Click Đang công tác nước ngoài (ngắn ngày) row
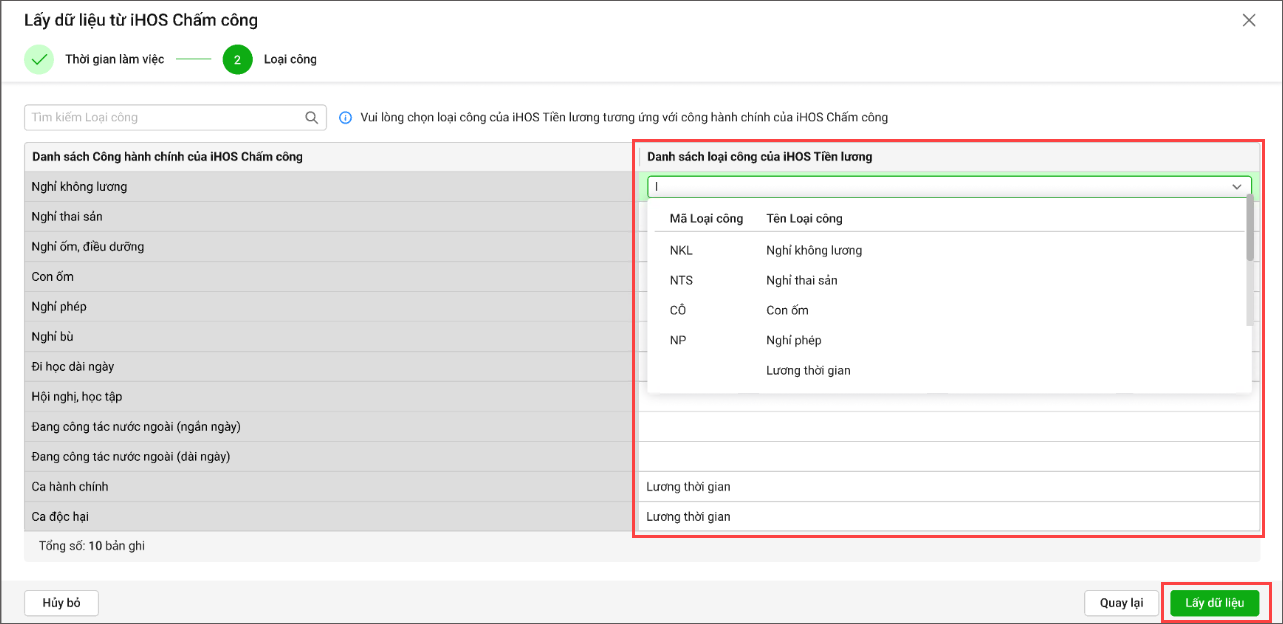Screen dimensions: 1283x624 click(x=330, y=427)
